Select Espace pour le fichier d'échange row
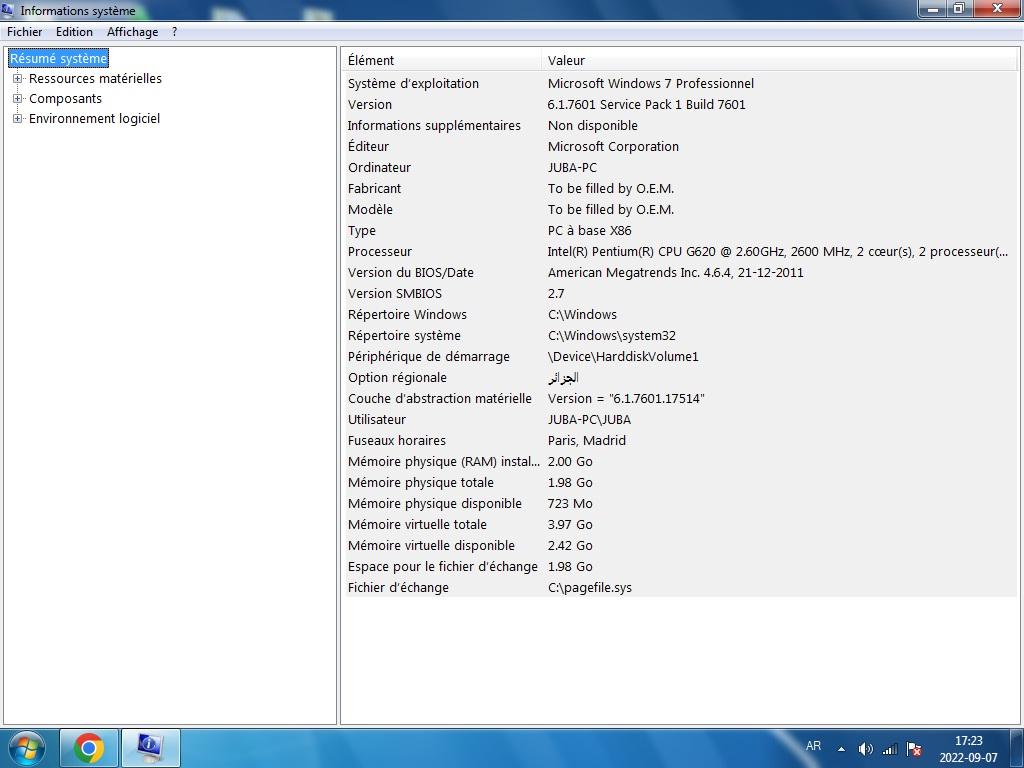1024x768 pixels. (x=680, y=567)
